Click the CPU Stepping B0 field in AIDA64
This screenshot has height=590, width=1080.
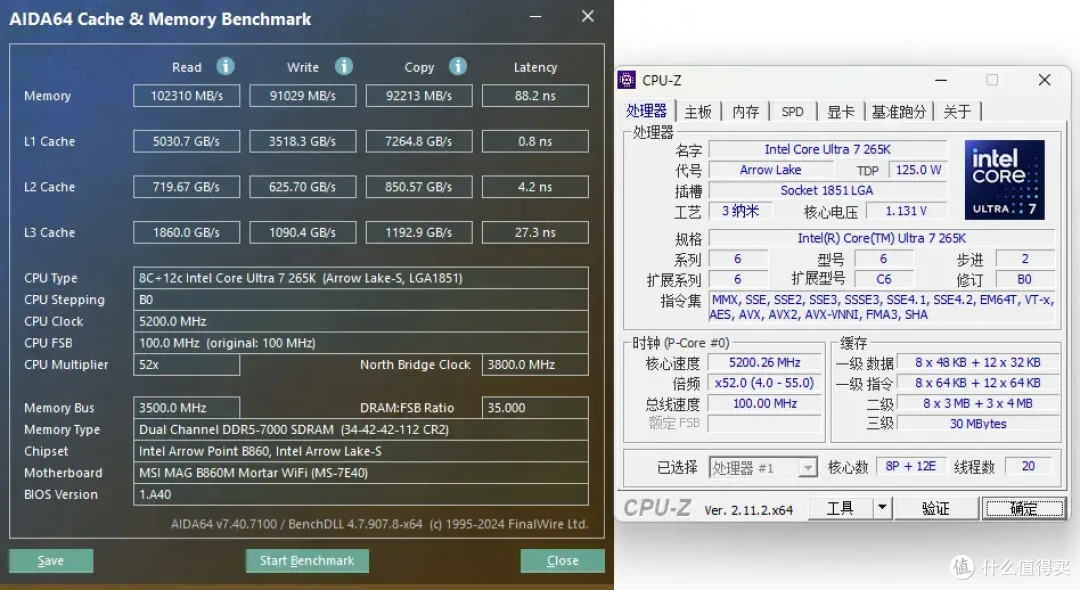tap(361, 299)
